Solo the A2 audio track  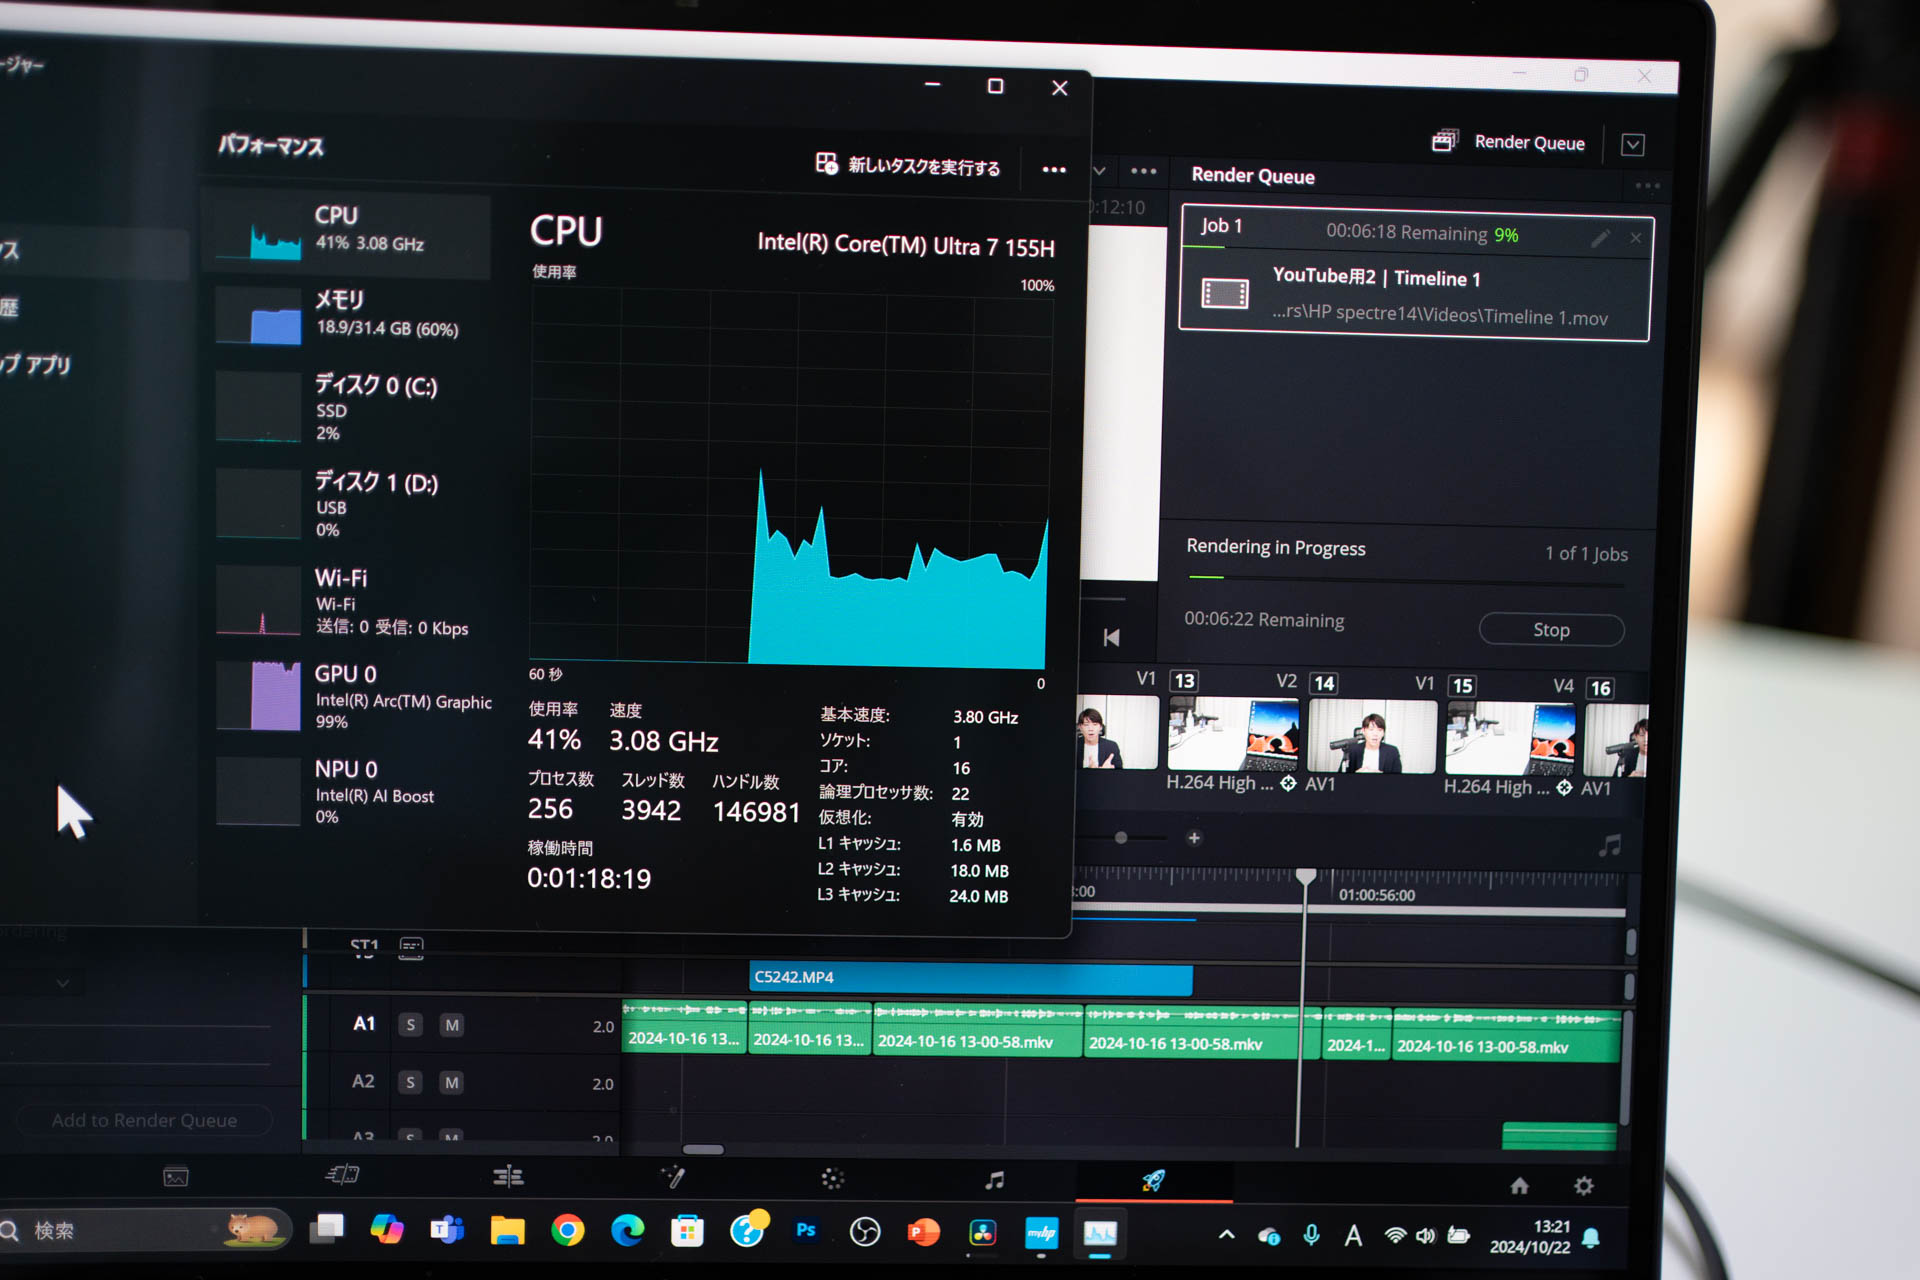coord(410,1082)
